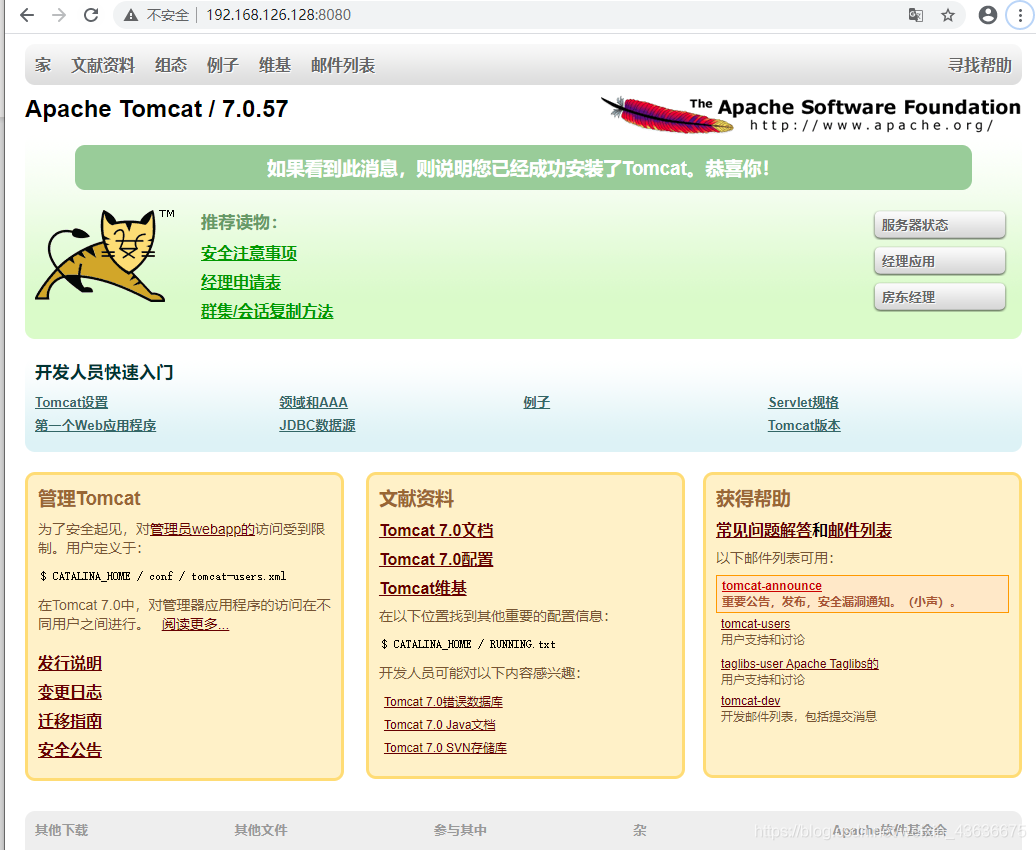Click the 寻找帮助 navigation item
Image resolution: width=1036 pixels, height=850 pixels.
pyautogui.click(x=980, y=65)
